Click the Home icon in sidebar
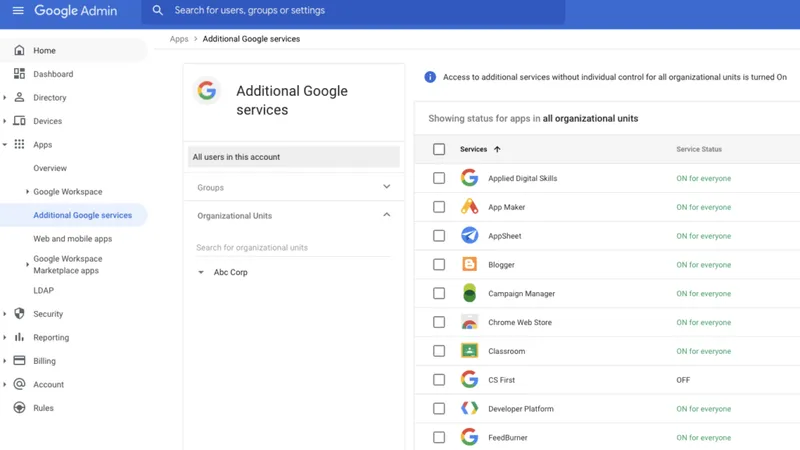This screenshot has height=450, width=800. coord(19,50)
